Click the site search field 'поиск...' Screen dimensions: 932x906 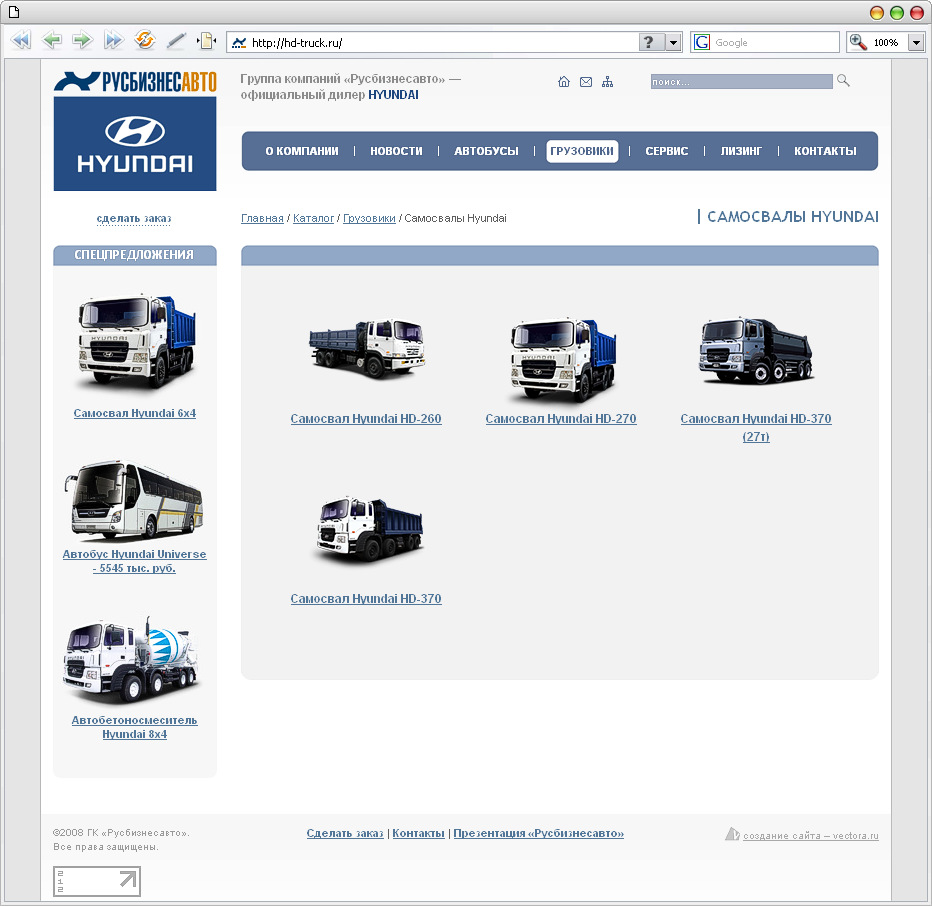741,81
